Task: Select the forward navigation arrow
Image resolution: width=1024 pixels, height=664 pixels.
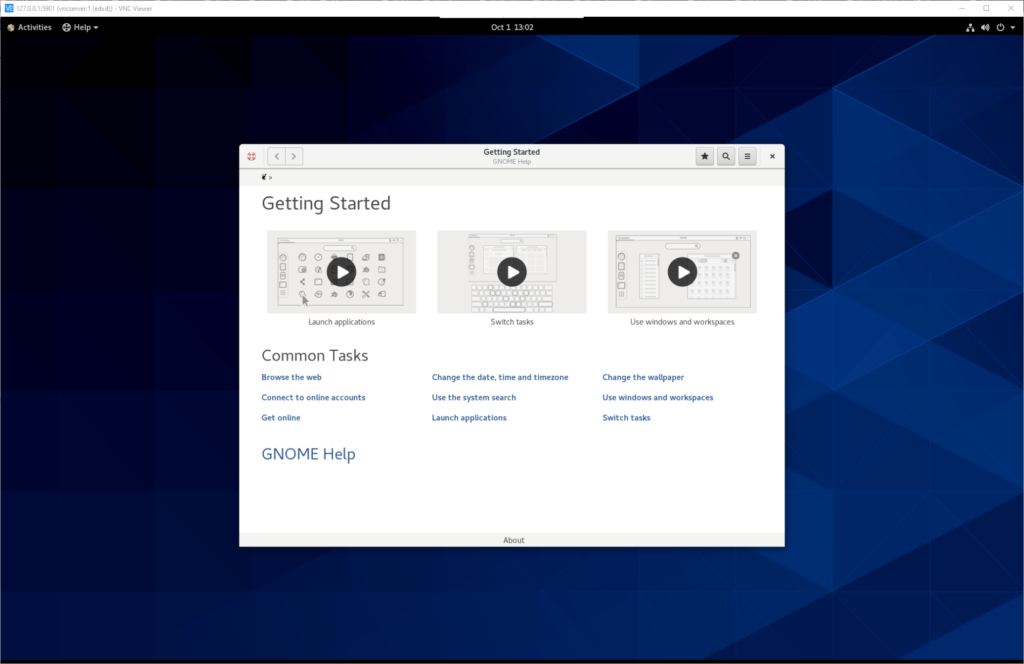Action: point(293,156)
